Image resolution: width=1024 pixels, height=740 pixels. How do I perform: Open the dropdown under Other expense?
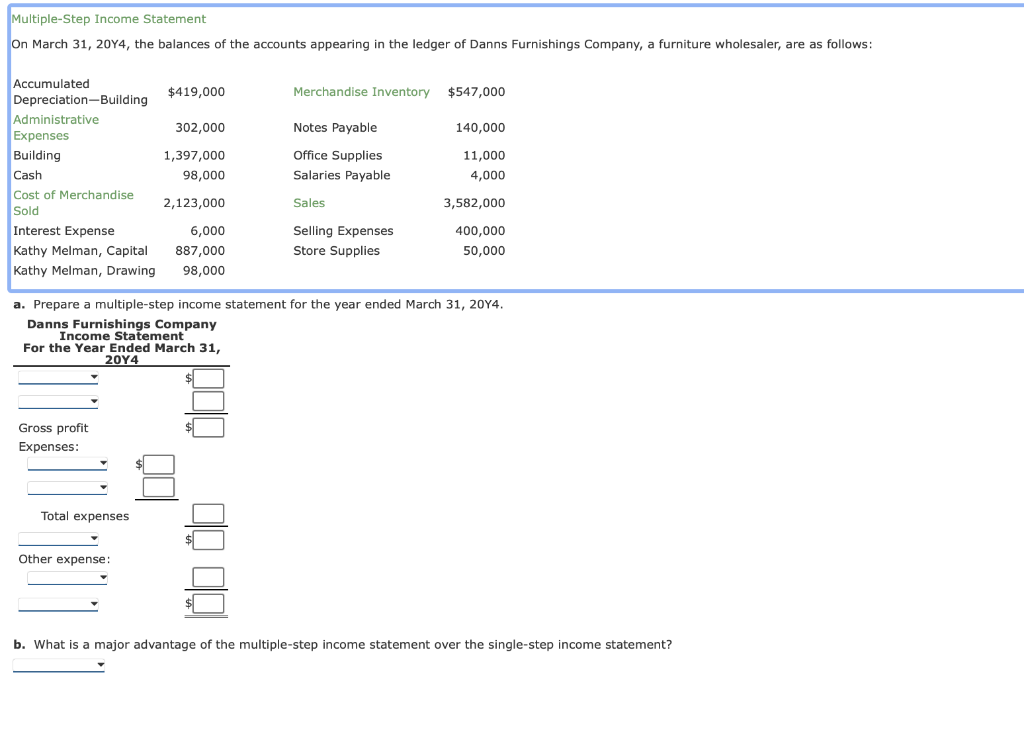tap(67, 577)
